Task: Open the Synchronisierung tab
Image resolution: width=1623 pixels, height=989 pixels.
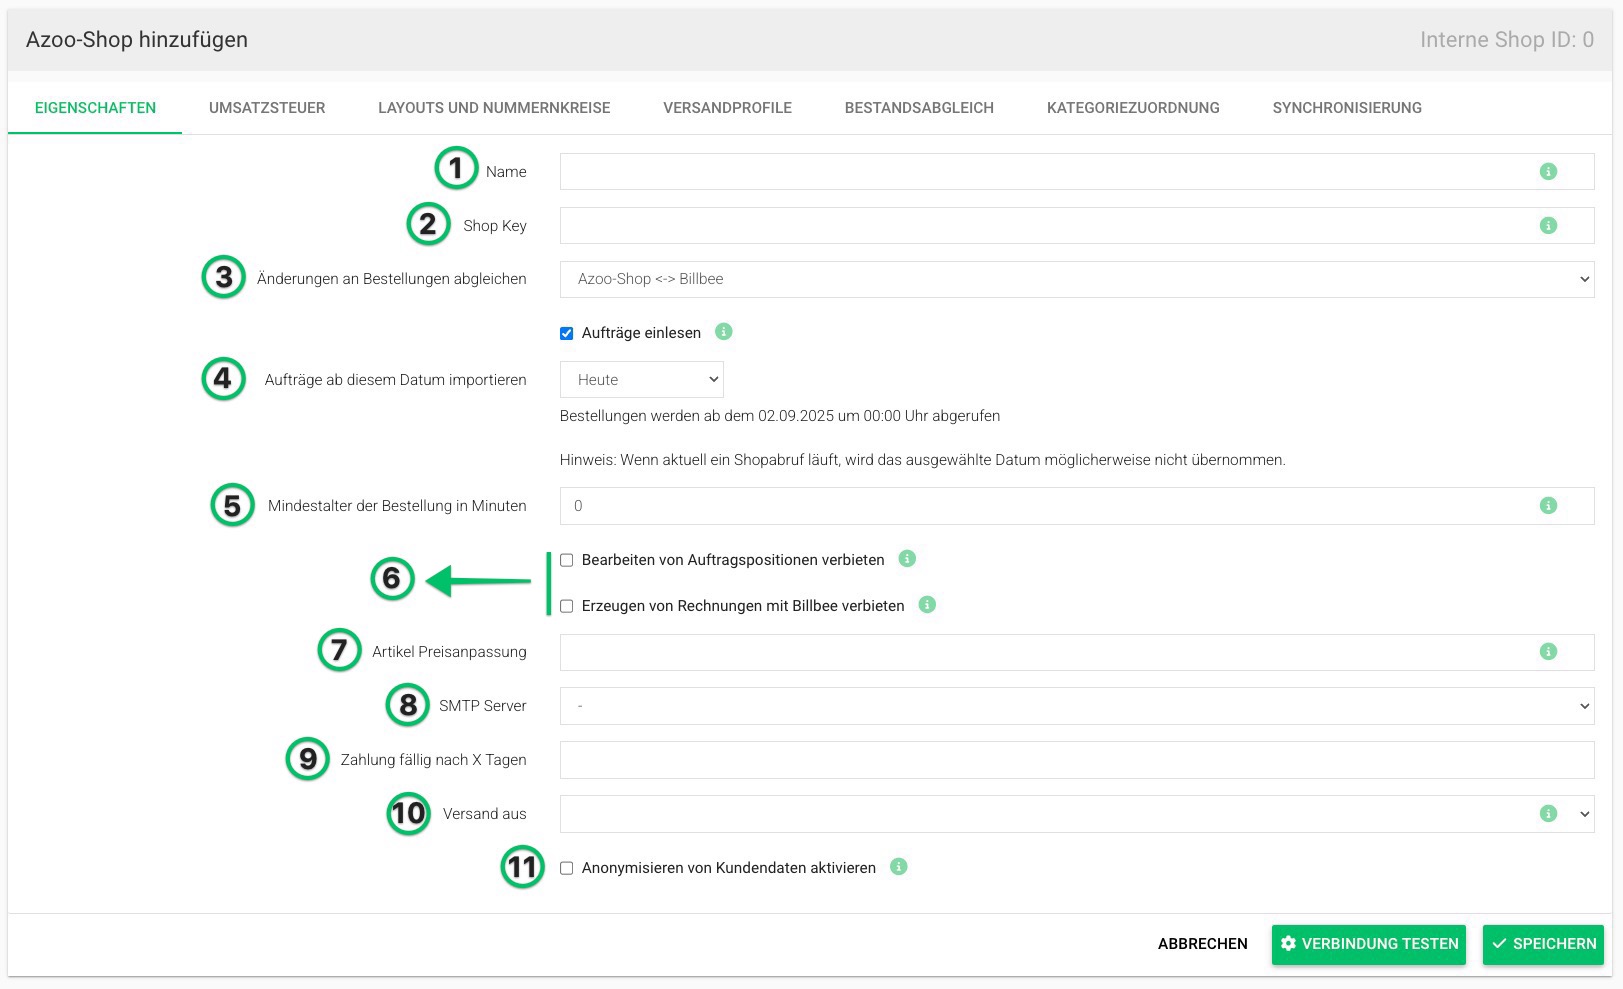Action: point(1347,108)
